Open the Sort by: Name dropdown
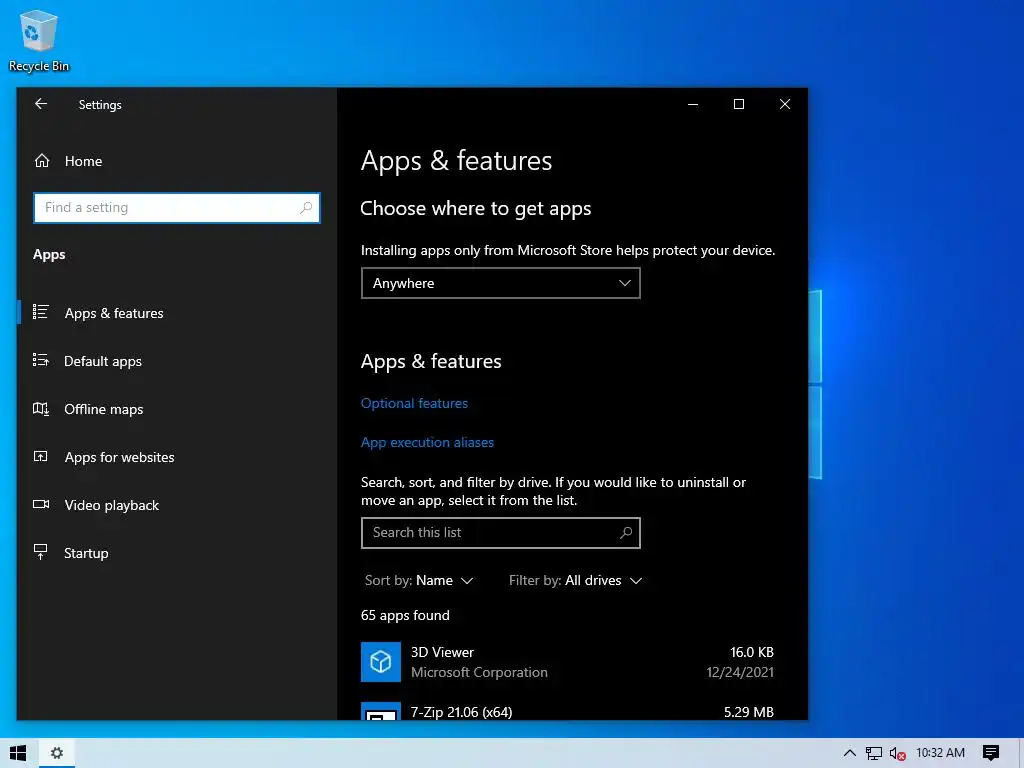 point(419,580)
